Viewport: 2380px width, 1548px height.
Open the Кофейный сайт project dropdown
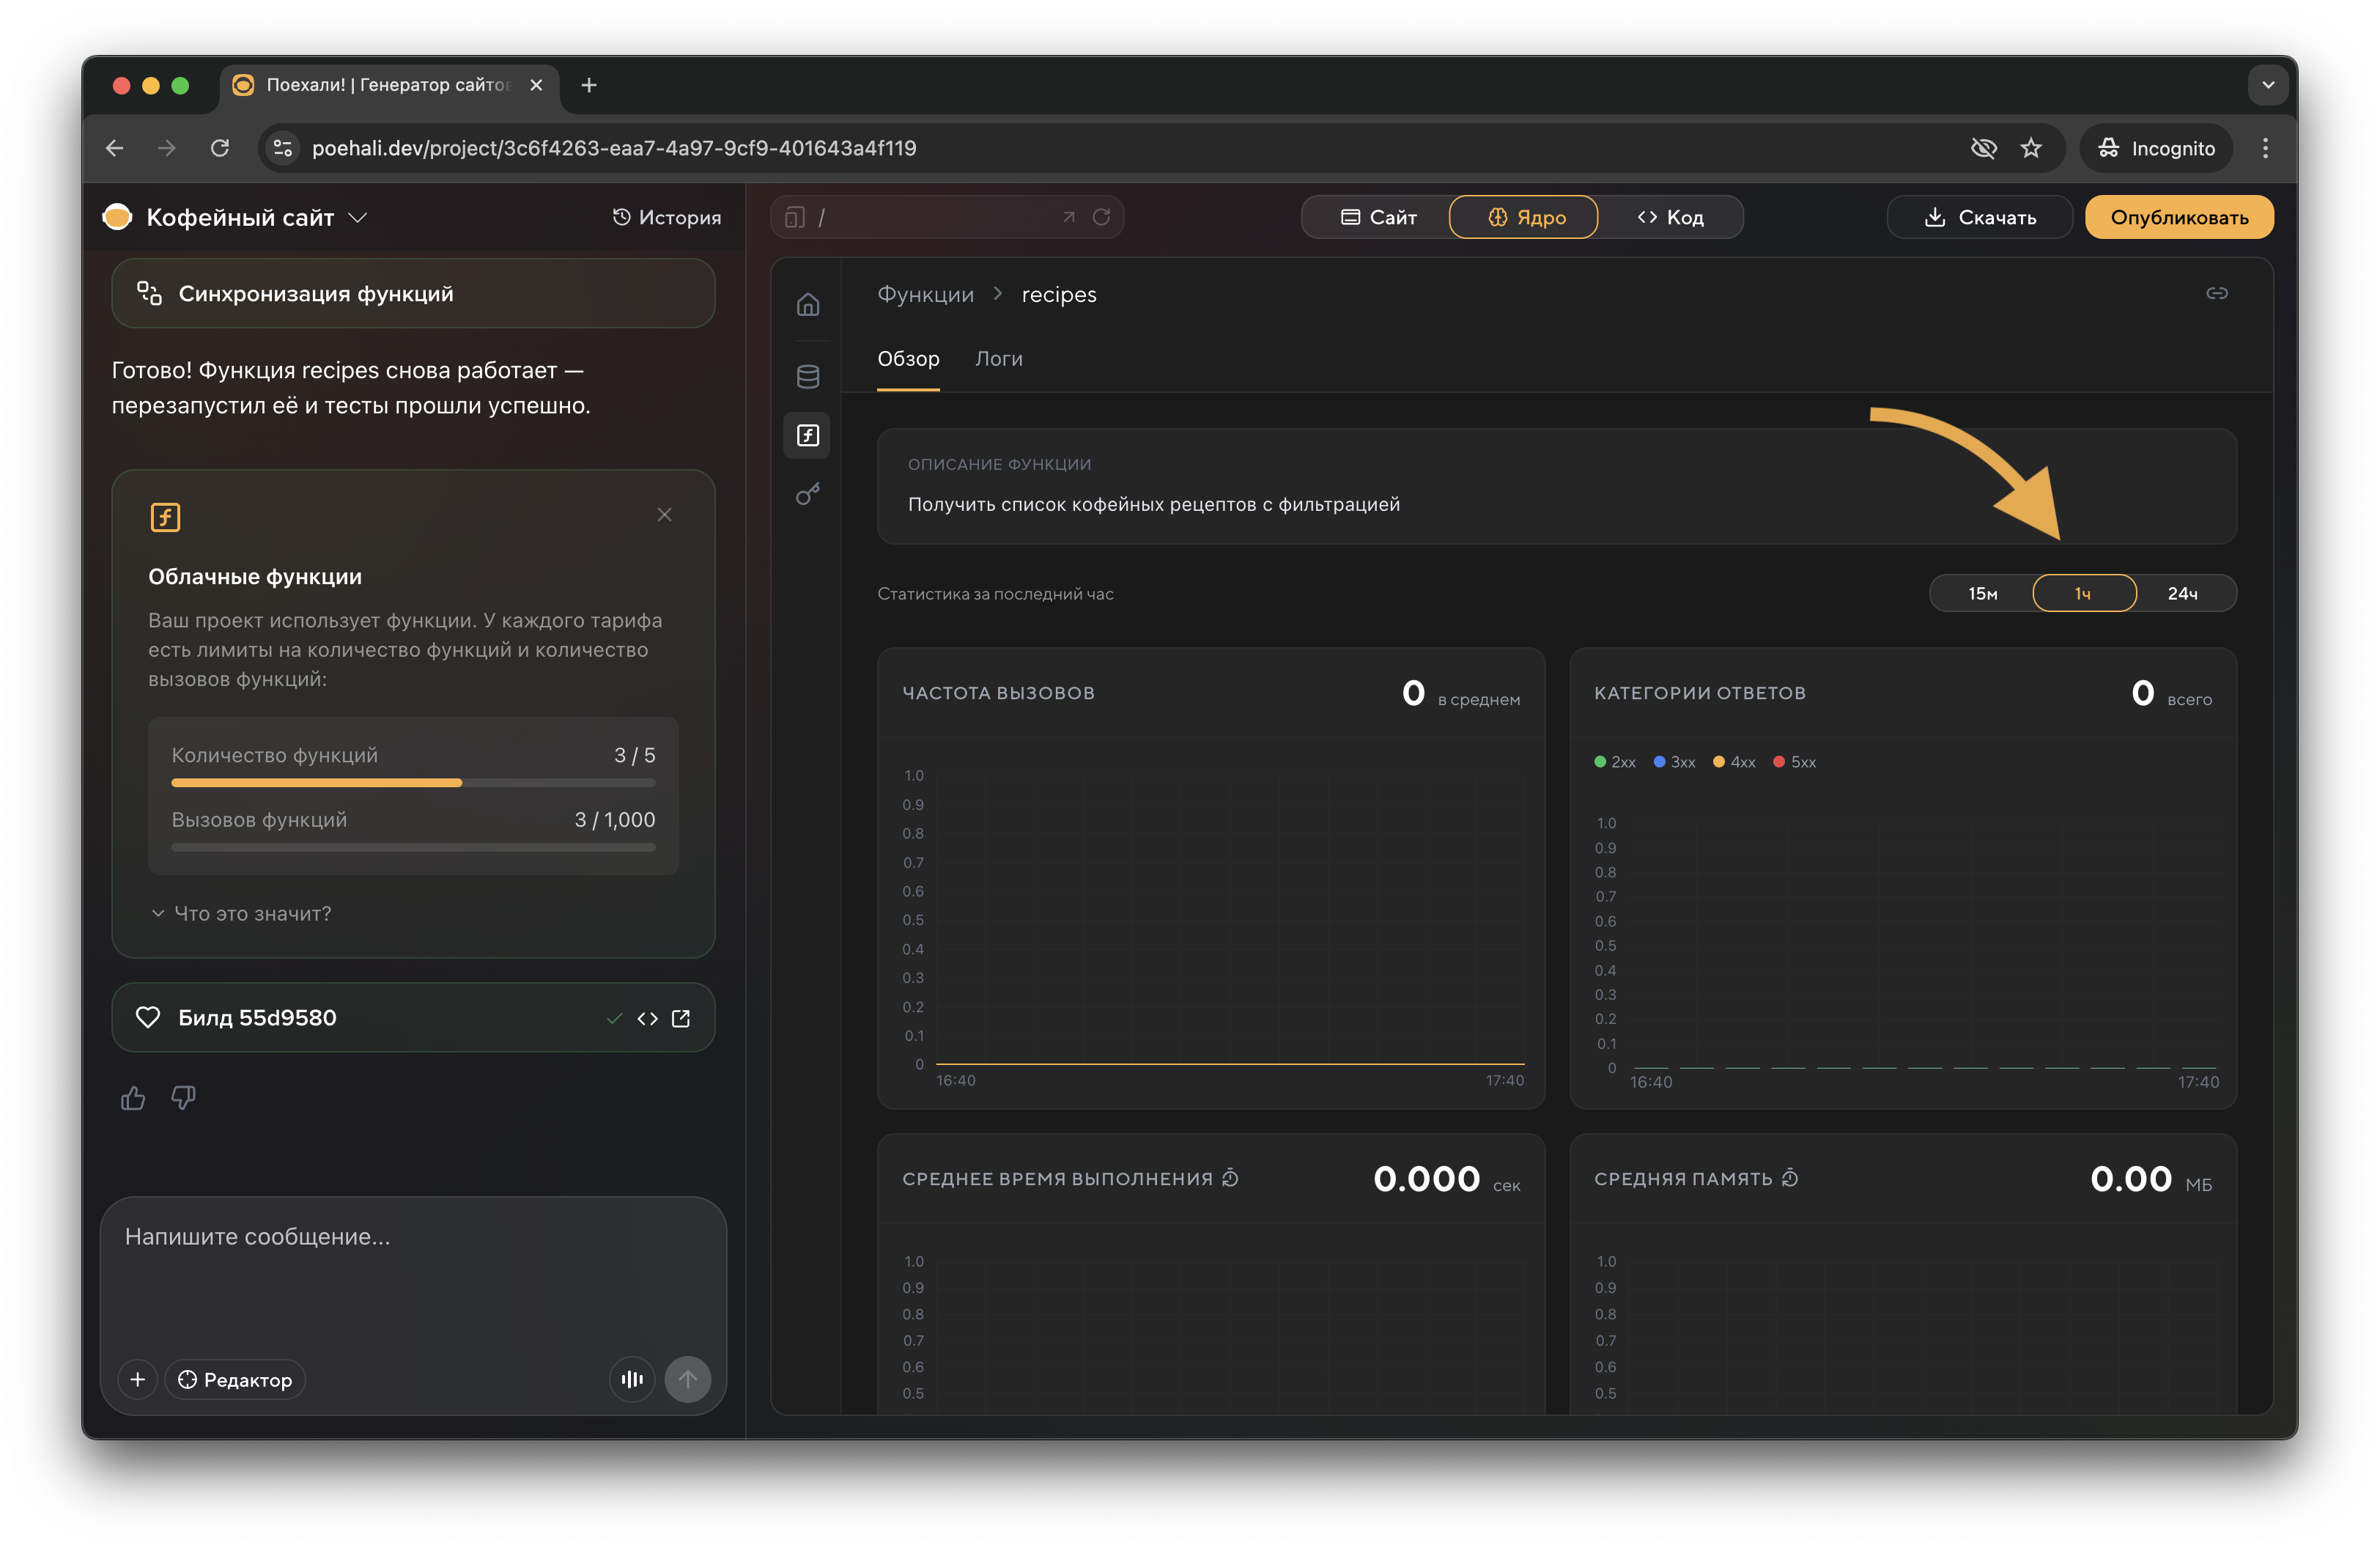pos(358,218)
